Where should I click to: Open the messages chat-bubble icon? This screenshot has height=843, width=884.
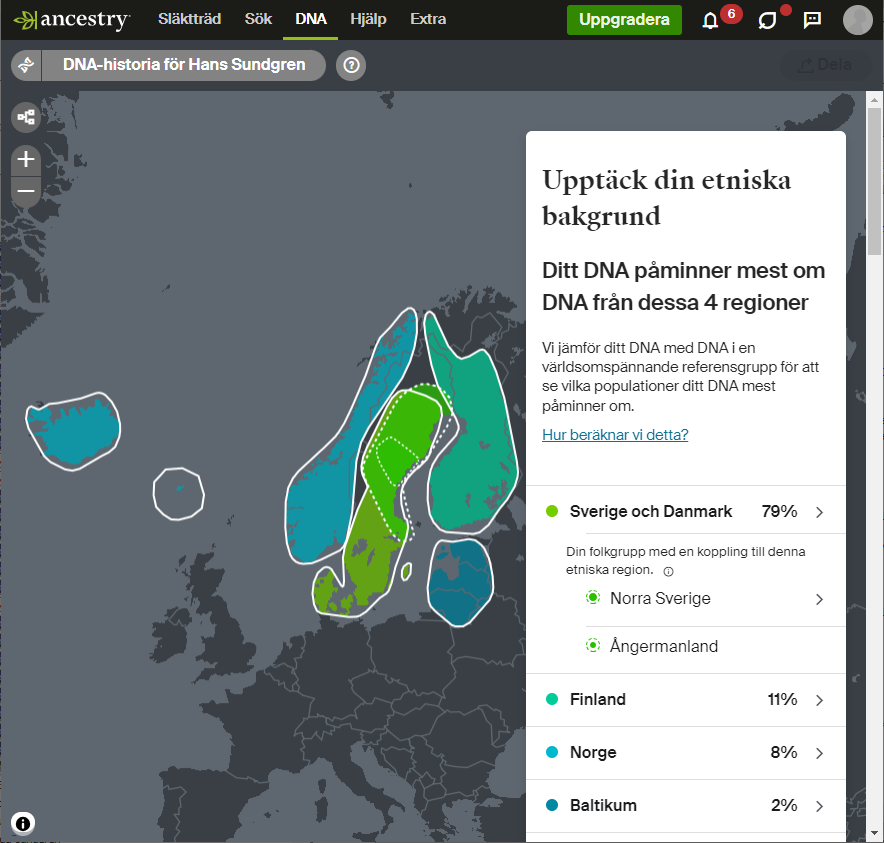767,21
